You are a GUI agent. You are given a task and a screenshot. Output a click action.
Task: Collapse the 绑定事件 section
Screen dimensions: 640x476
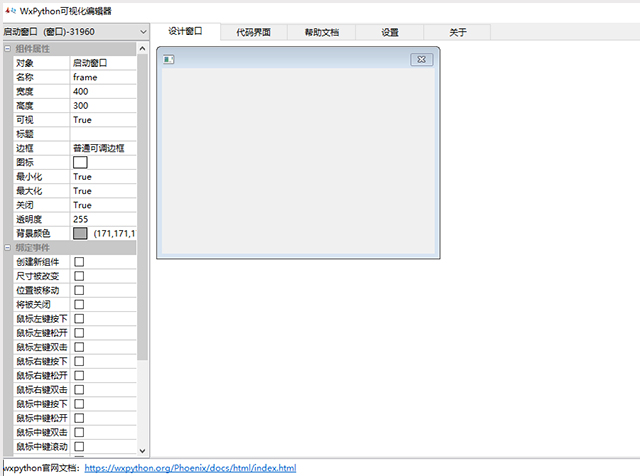[x=7, y=247]
